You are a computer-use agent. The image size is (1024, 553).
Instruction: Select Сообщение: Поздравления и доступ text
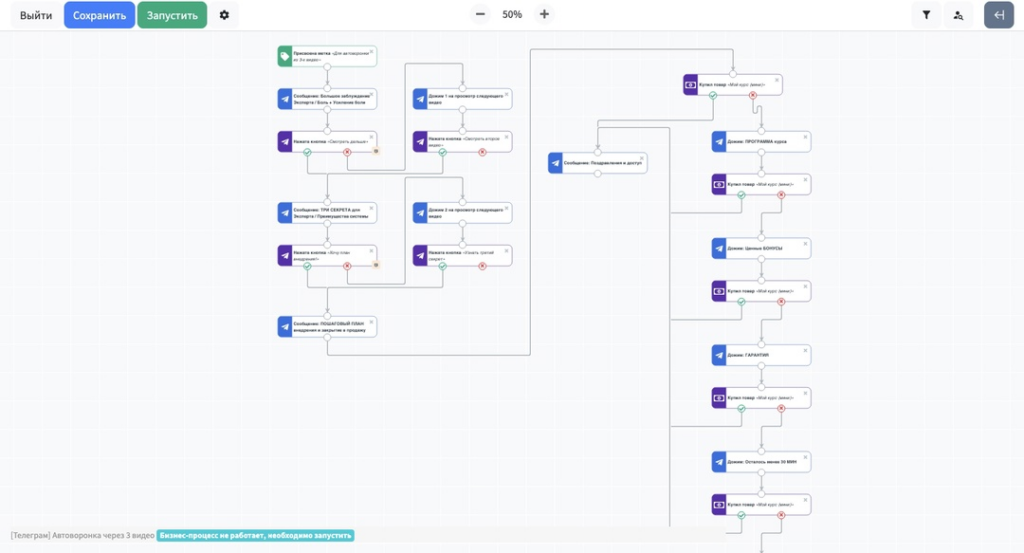[x=603, y=163]
